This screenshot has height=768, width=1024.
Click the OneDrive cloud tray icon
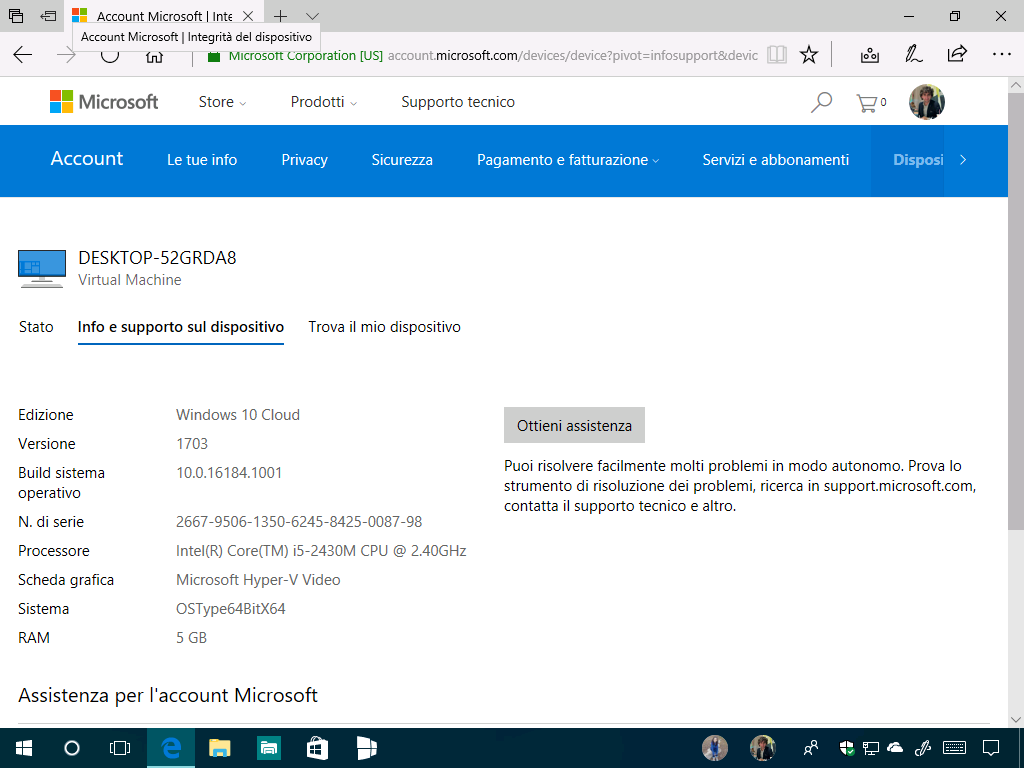click(x=895, y=748)
